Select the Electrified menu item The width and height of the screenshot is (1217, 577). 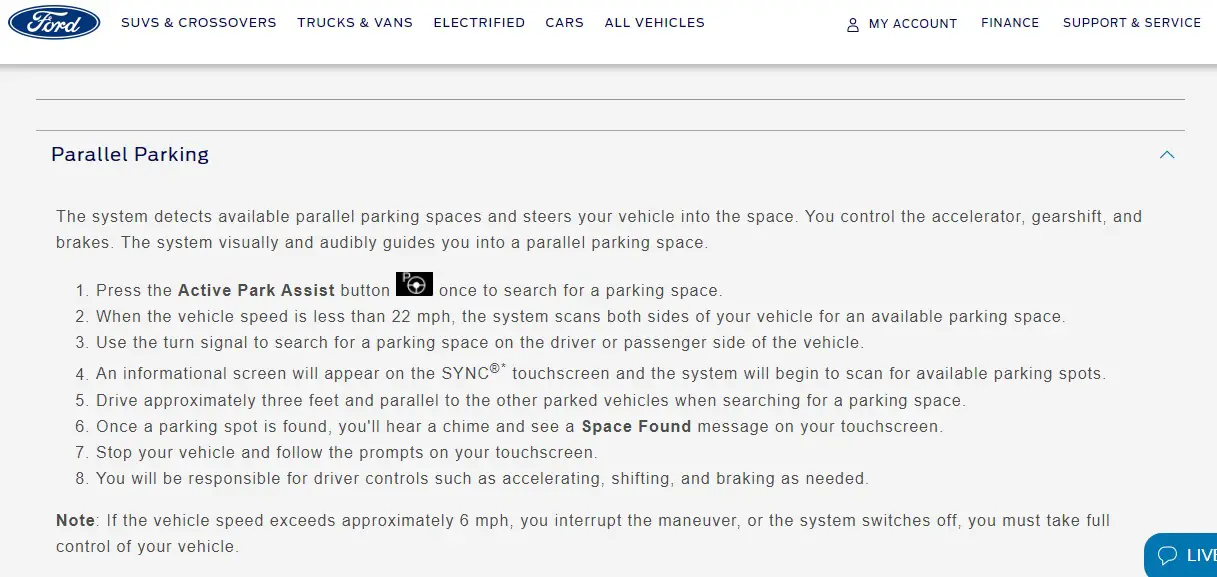coord(479,22)
